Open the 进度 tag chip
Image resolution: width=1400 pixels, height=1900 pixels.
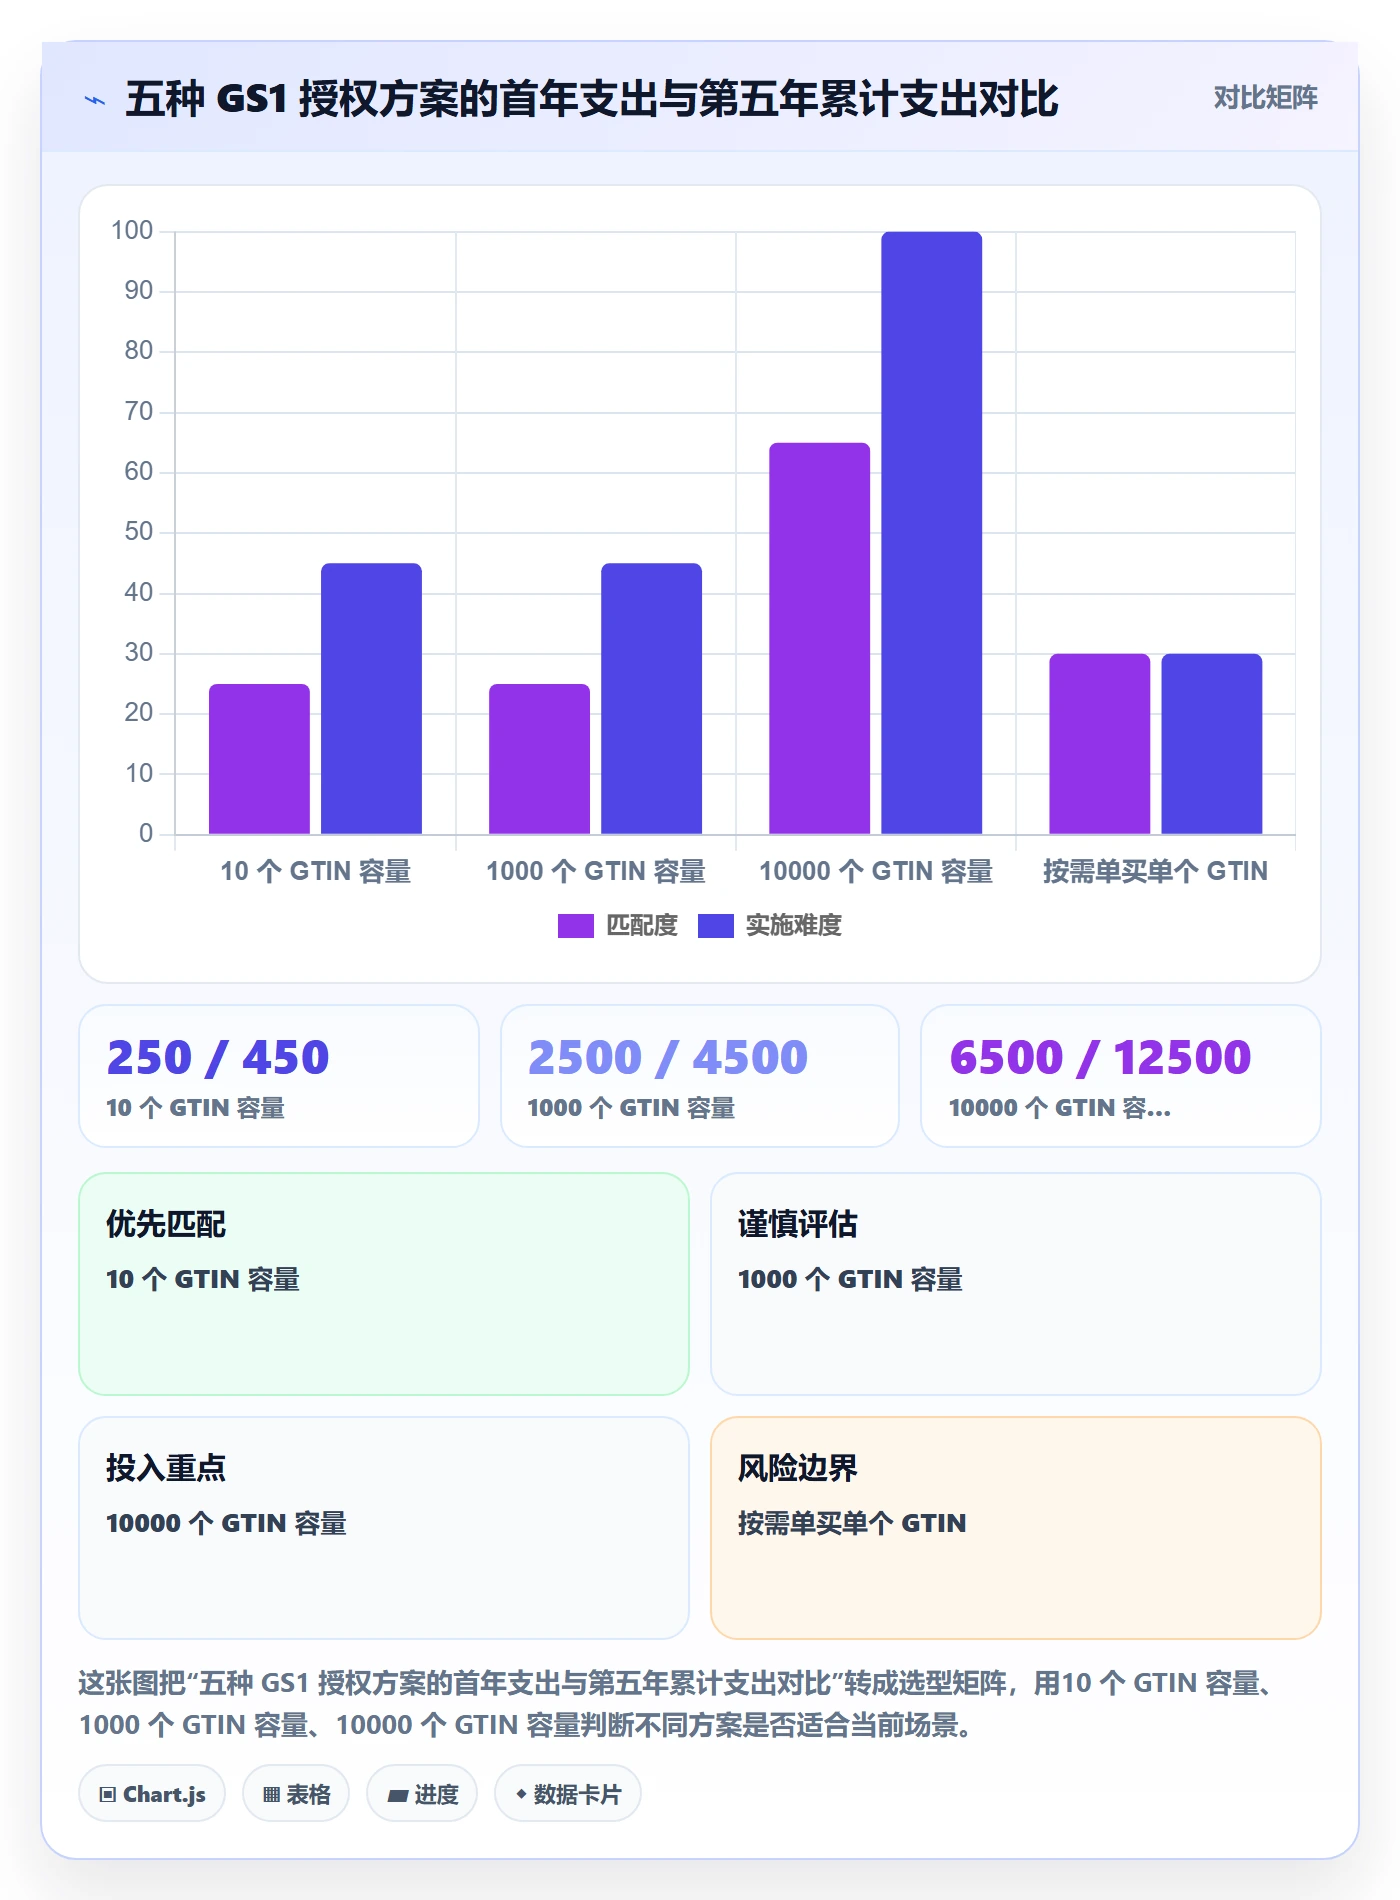[x=422, y=1794]
